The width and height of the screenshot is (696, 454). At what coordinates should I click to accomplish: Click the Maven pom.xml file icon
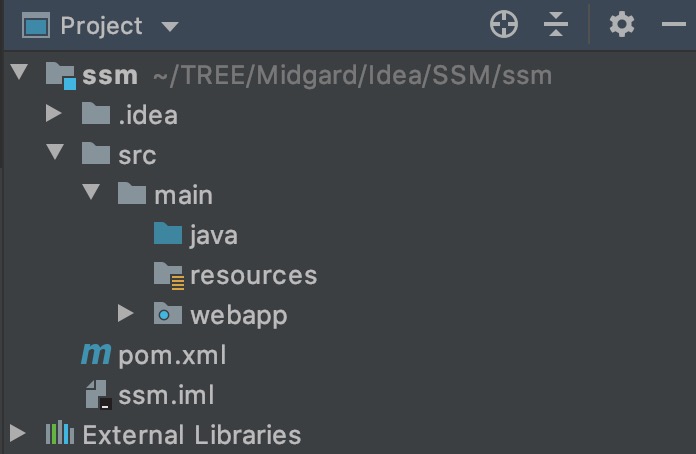[x=96, y=354]
